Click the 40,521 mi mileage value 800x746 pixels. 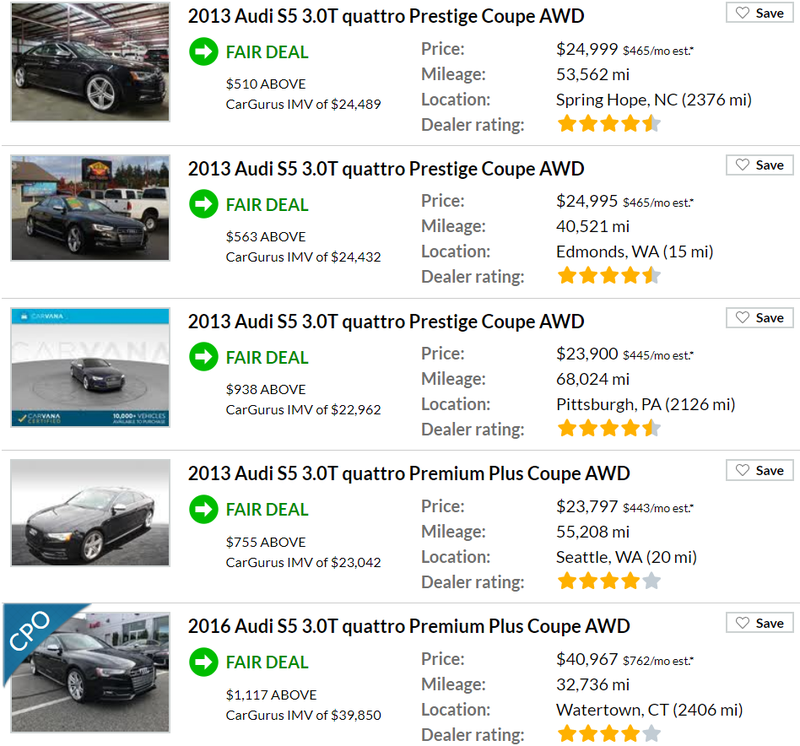(593, 227)
